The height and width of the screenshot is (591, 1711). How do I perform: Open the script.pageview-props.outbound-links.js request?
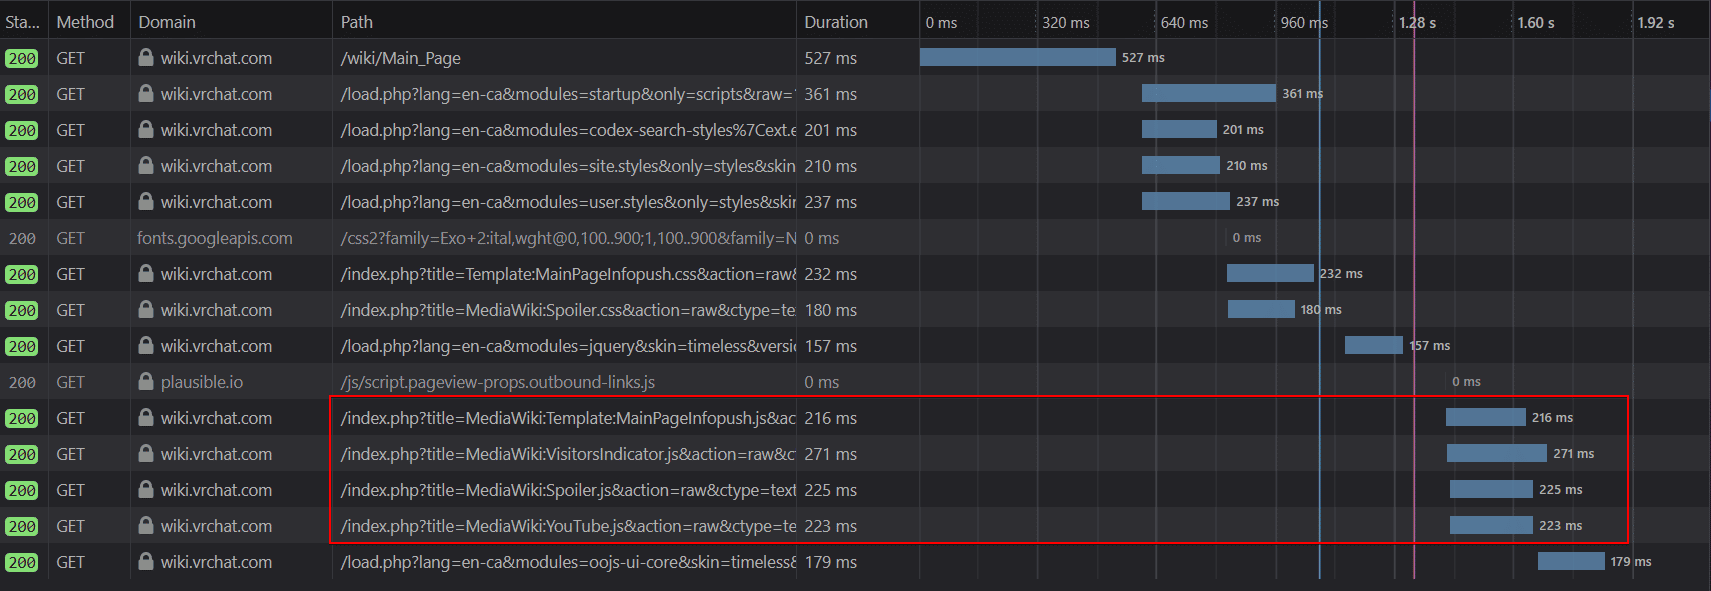coord(497,382)
